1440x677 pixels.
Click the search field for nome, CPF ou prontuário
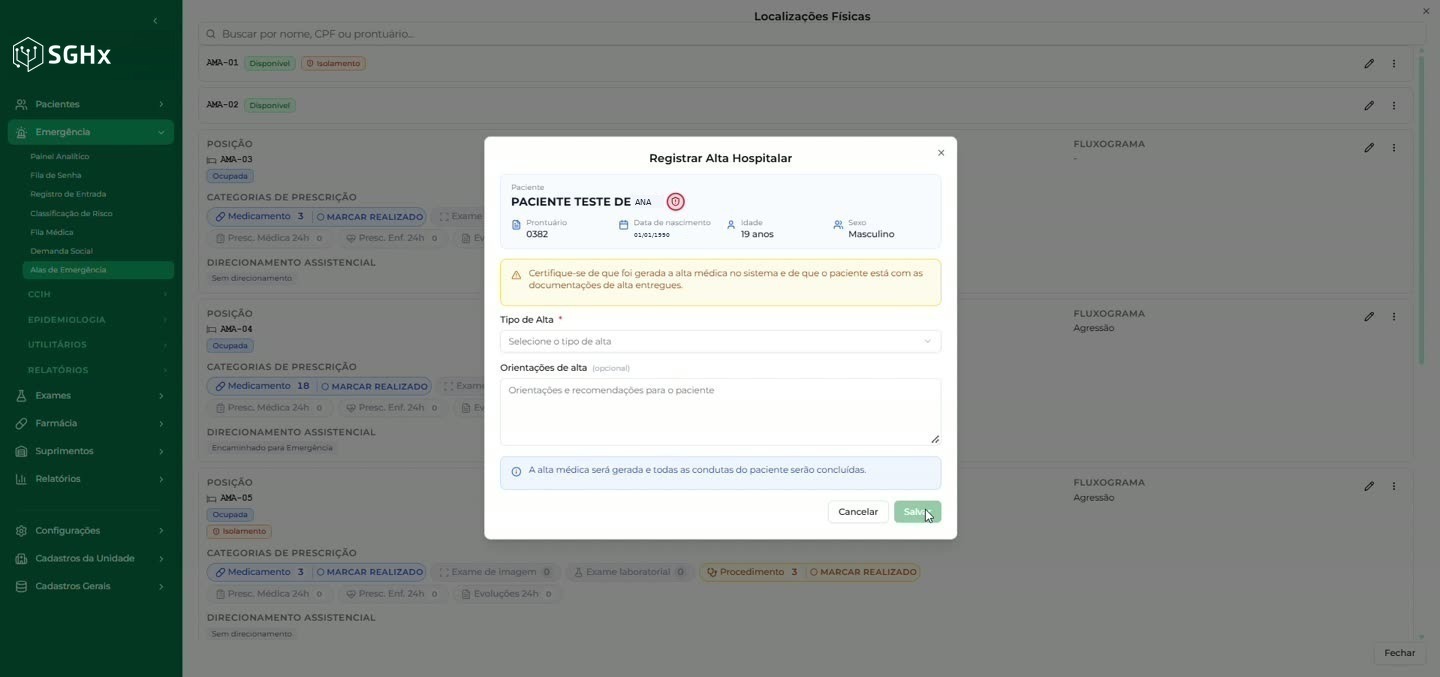coord(811,34)
